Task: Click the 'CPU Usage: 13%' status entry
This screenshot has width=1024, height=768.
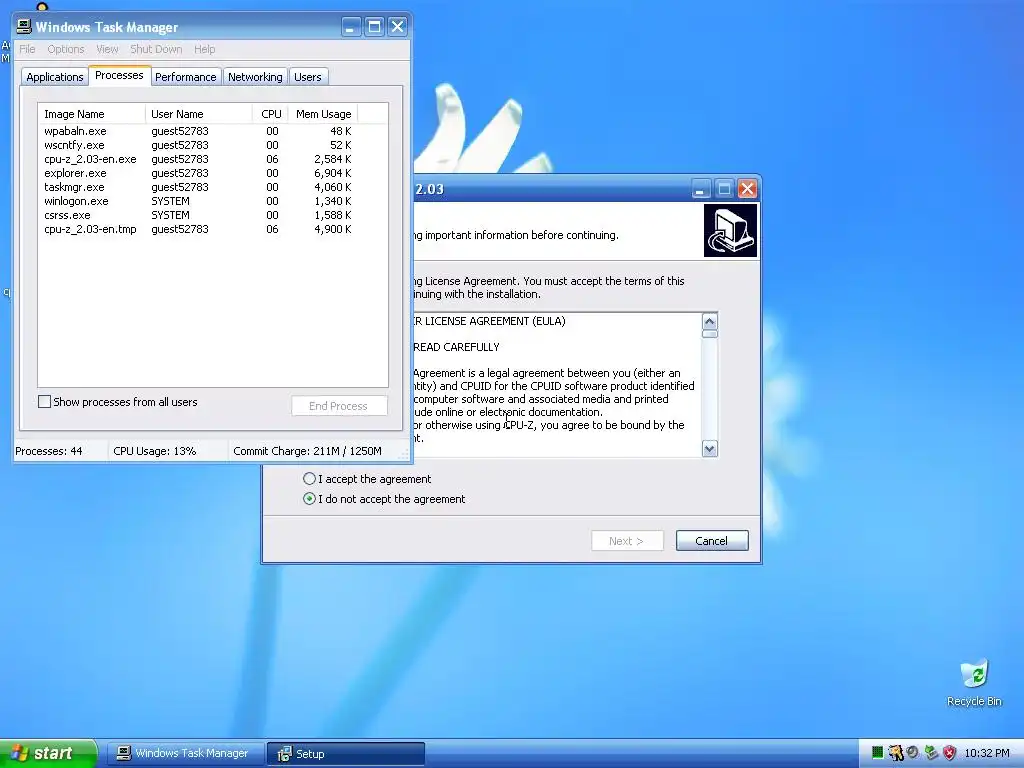Action: pos(155,451)
